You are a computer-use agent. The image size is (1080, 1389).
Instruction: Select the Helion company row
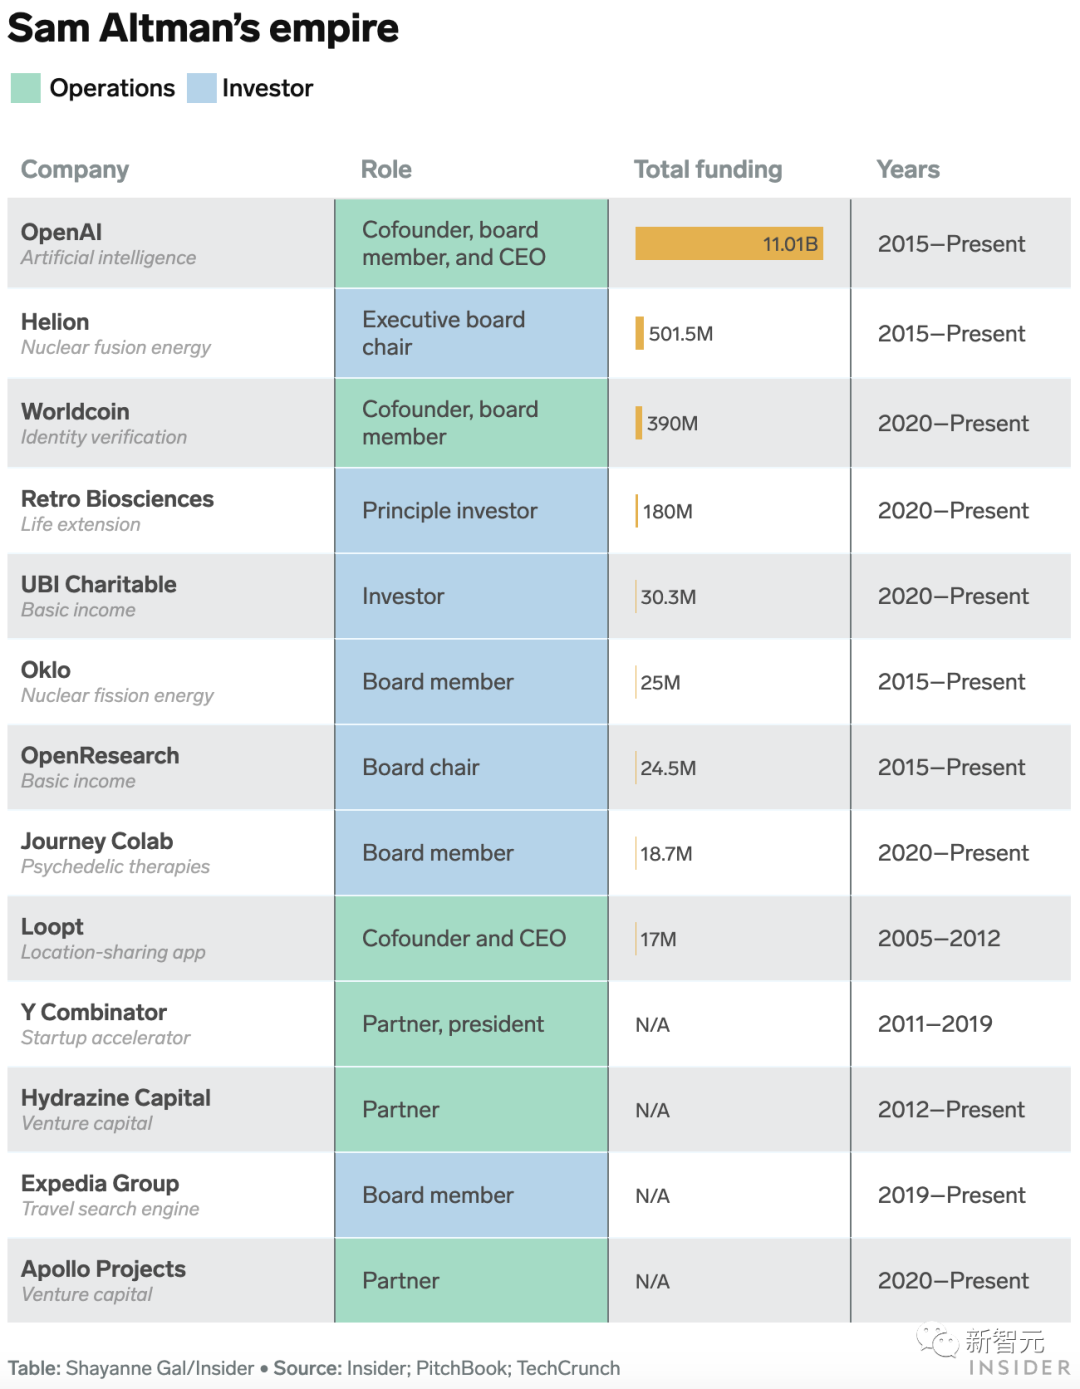click(539, 334)
